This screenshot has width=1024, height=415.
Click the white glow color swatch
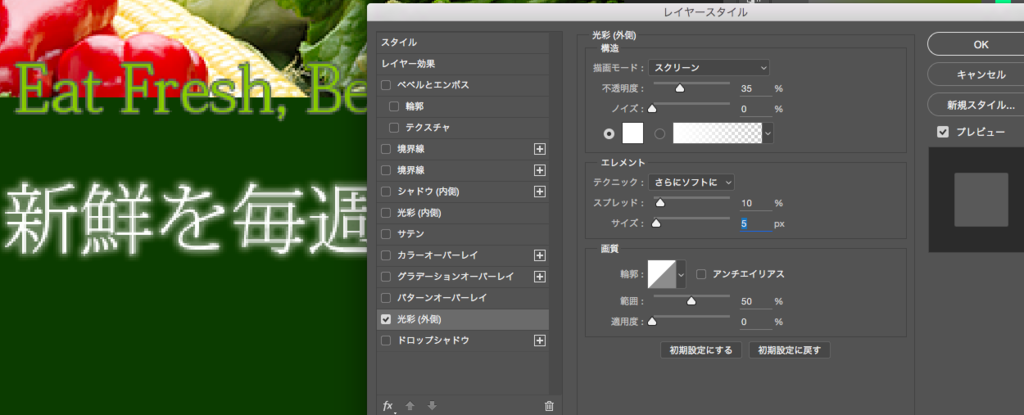click(x=633, y=133)
